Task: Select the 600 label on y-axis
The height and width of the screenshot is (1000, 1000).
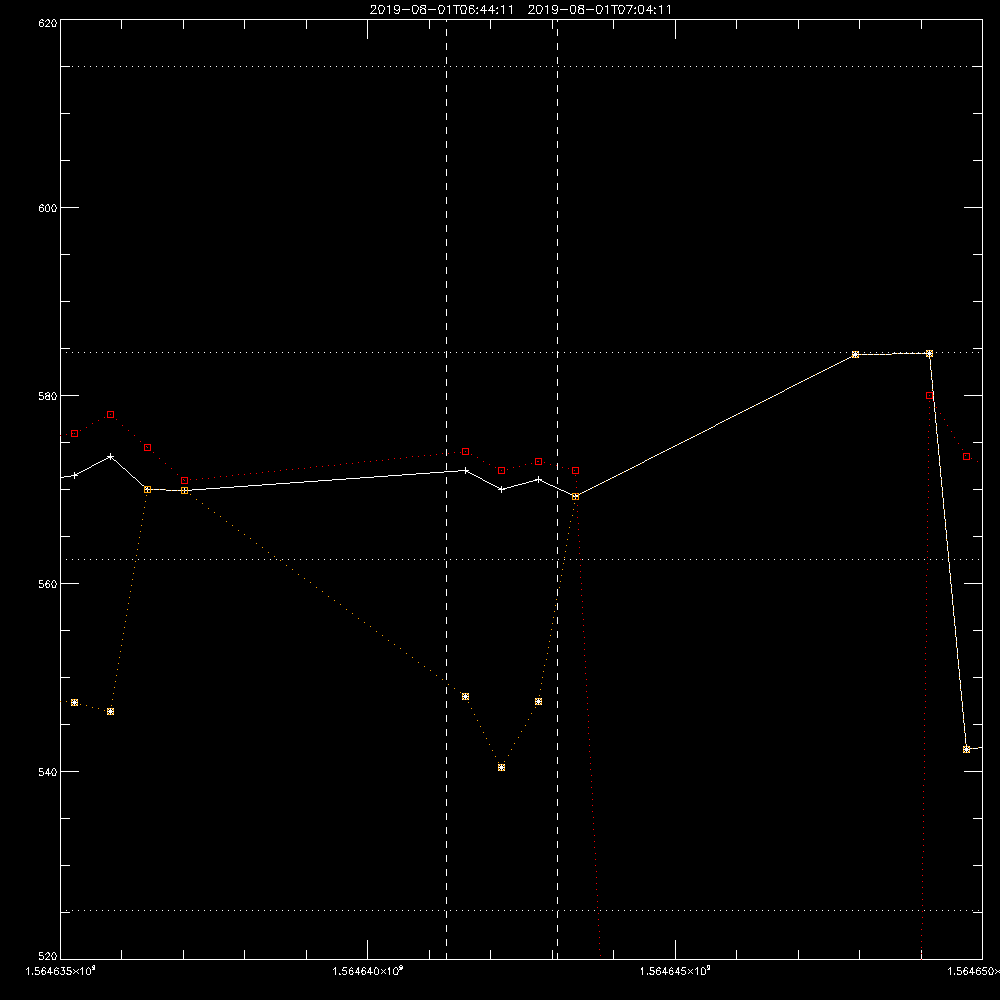Action: [48, 208]
